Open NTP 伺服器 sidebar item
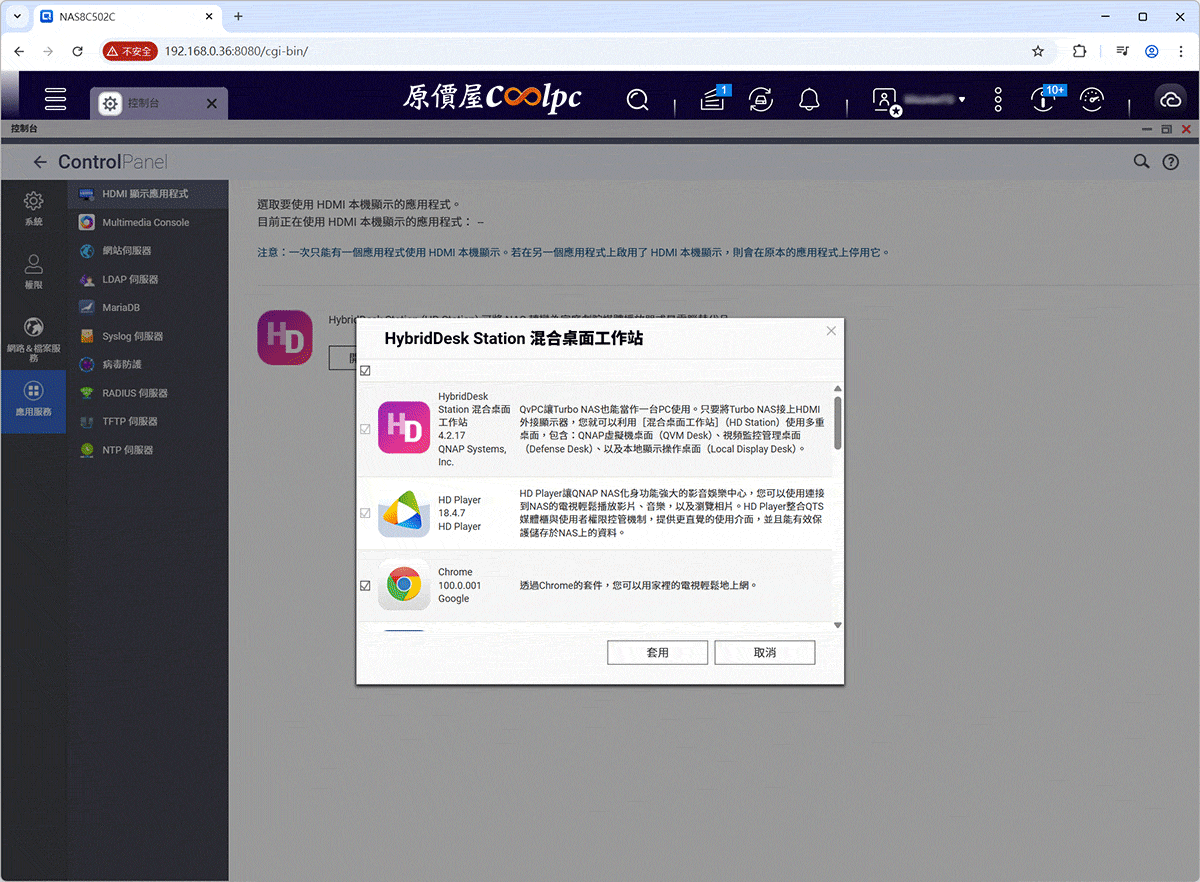1200x882 pixels. click(x=148, y=450)
